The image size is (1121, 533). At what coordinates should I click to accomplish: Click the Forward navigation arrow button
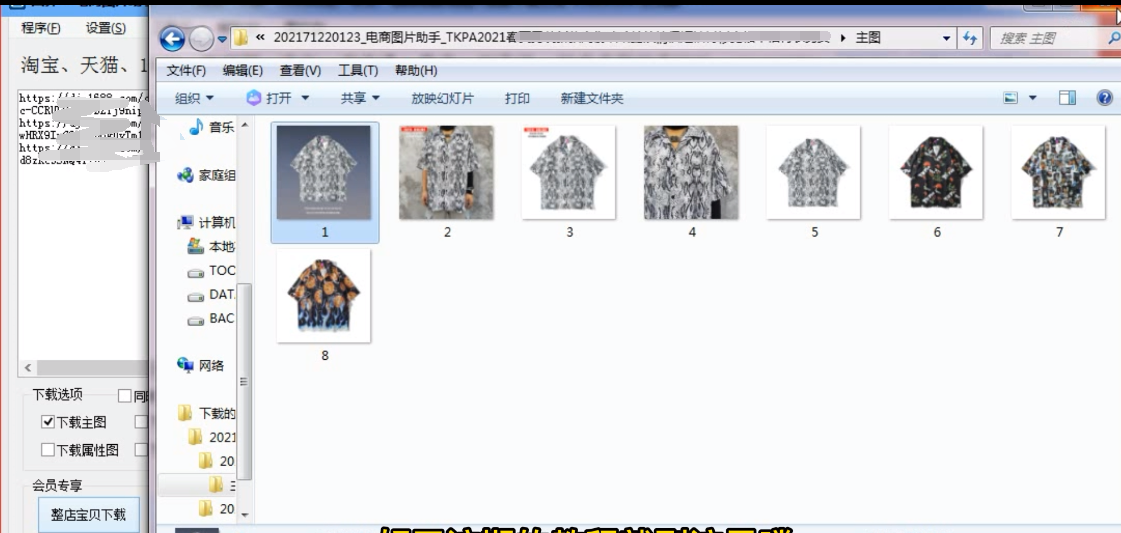201,39
